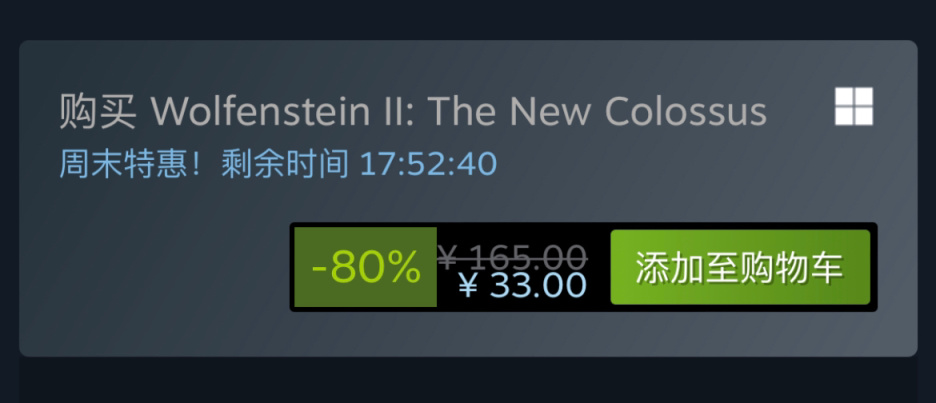The image size is (936, 403).
Task: Add Wolfenstein II to cart via 添加至购物车
Action: pyautogui.click(x=740, y=267)
